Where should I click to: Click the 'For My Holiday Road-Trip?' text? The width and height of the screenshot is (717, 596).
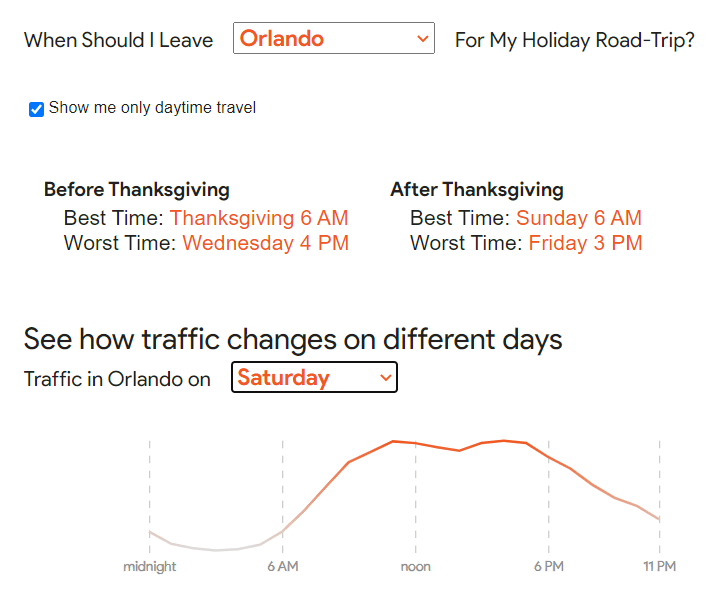tap(574, 41)
